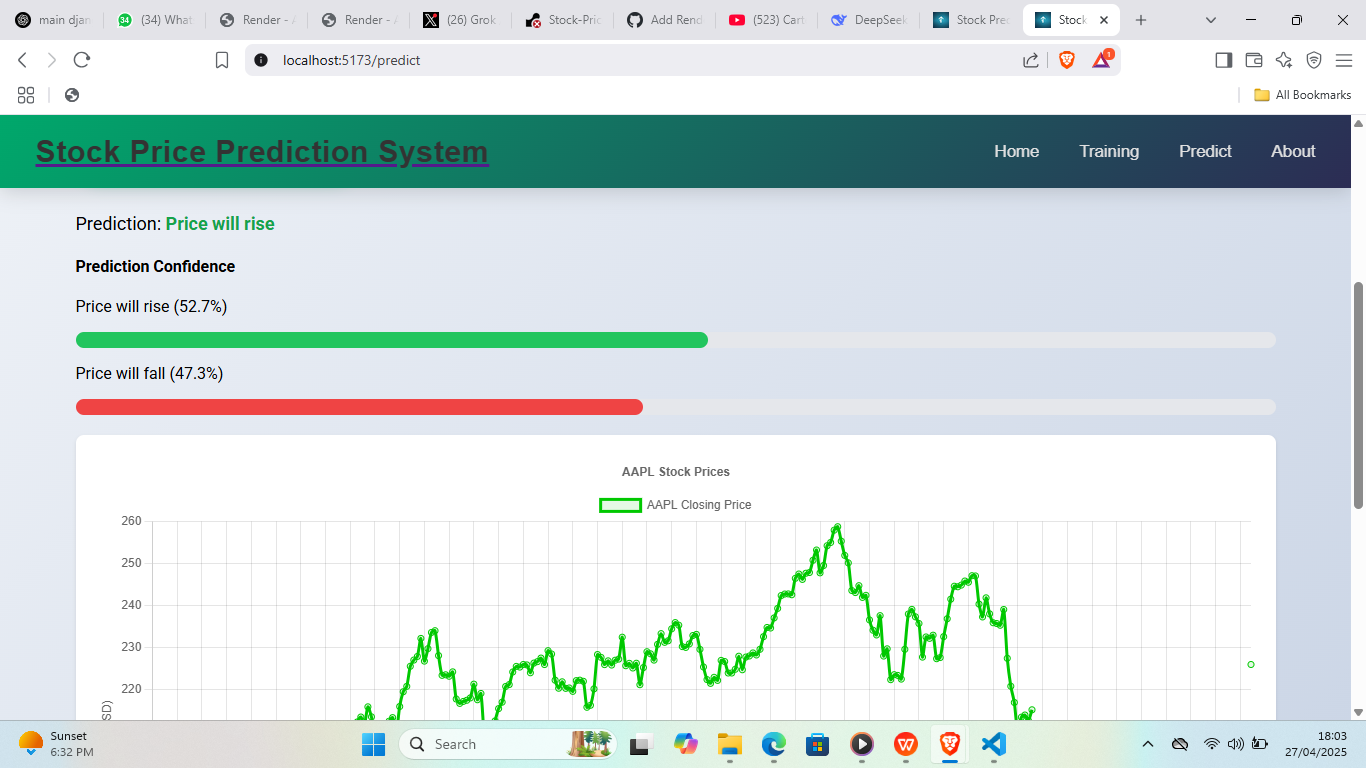The height and width of the screenshot is (768, 1366).
Task: Click the globe bookmark icon
Action: click(x=72, y=95)
